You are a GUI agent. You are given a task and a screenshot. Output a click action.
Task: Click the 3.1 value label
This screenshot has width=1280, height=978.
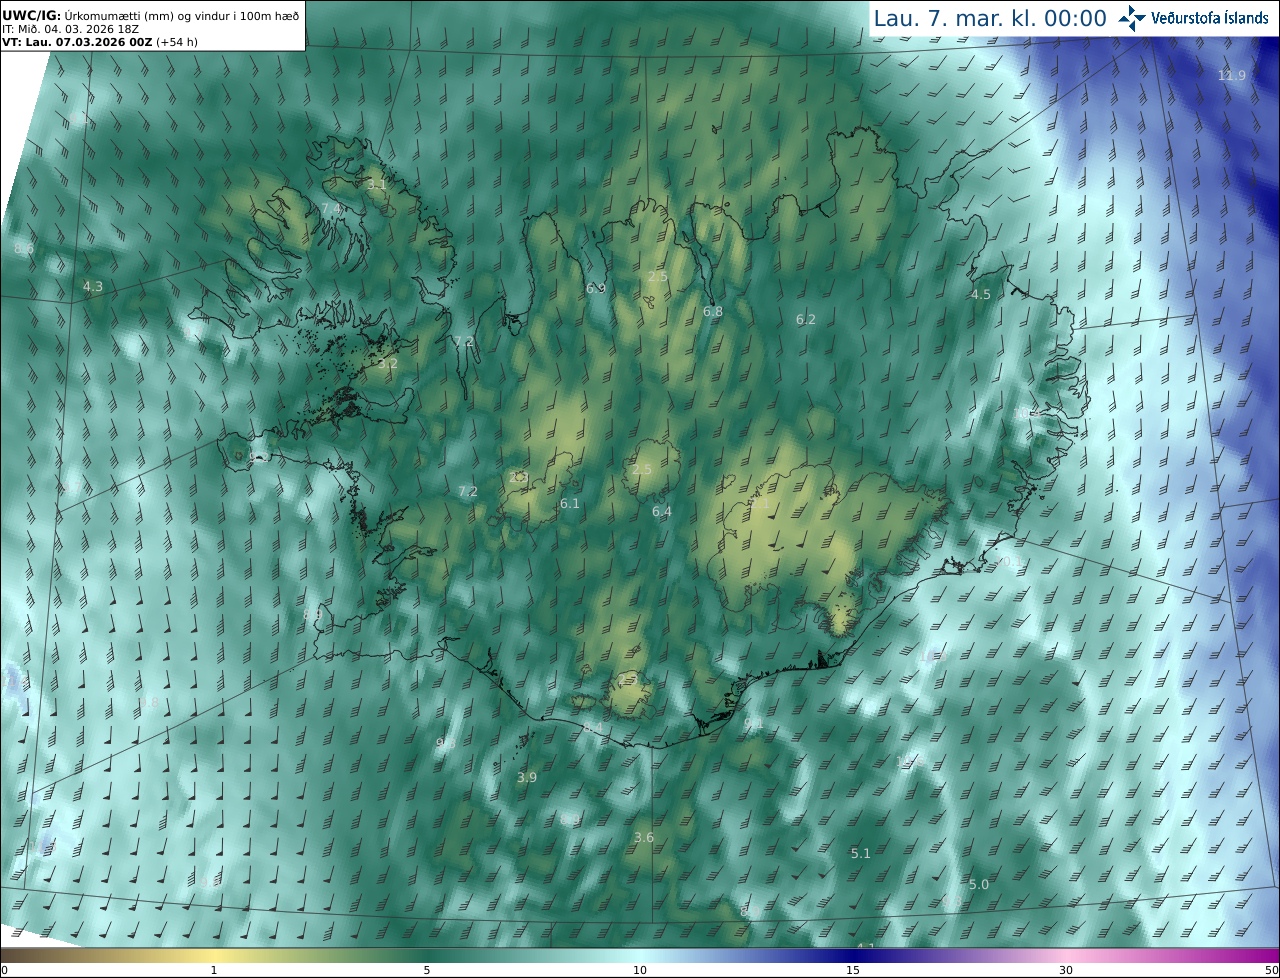click(376, 184)
